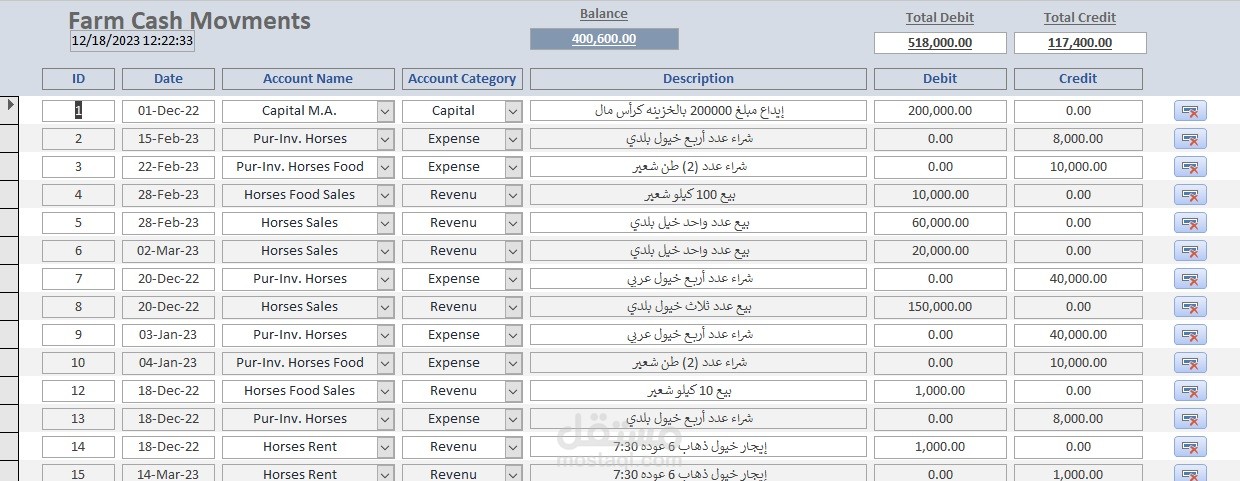Viewport: 1240px width, 481px height.
Task: Click the Date column header
Action: [x=168, y=79]
